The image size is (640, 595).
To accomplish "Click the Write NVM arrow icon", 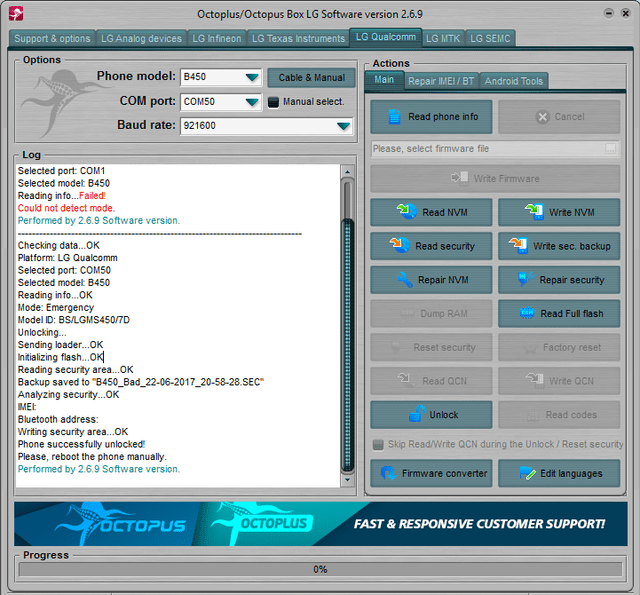I will 534,211.
